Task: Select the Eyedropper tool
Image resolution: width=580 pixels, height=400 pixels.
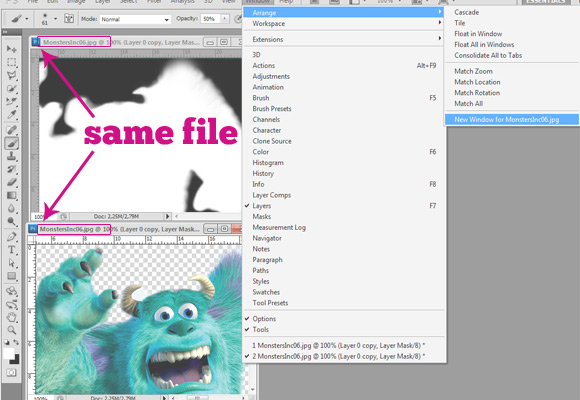Action: 11,115
